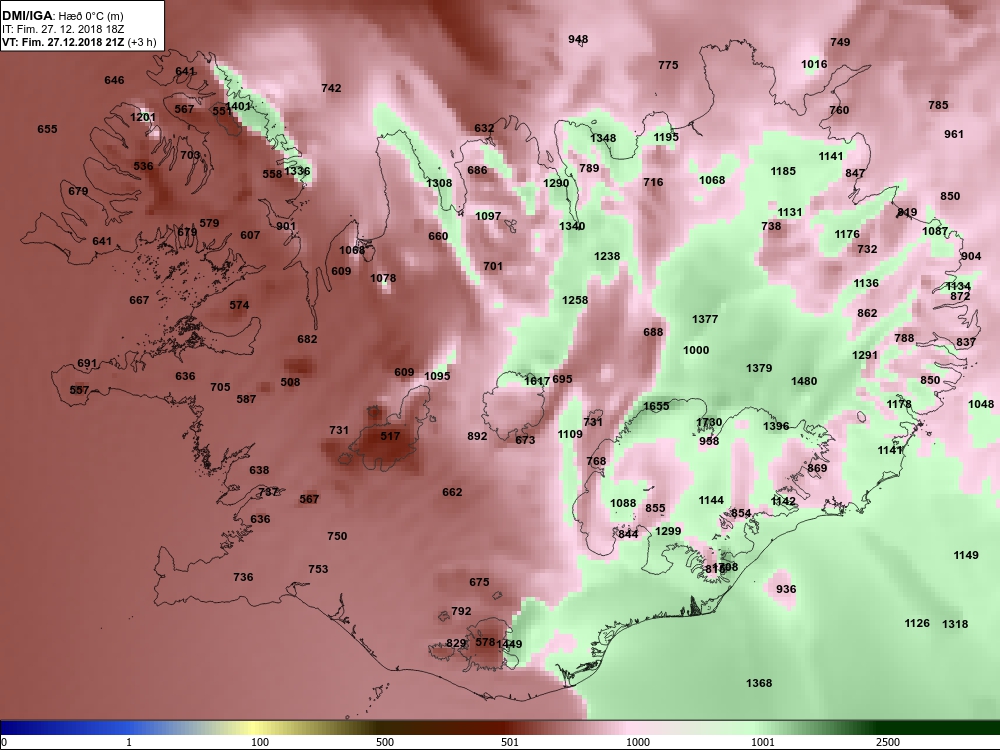This screenshot has width=1000, height=750.
Task: Click the map value '1290'
Action: pos(555,183)
